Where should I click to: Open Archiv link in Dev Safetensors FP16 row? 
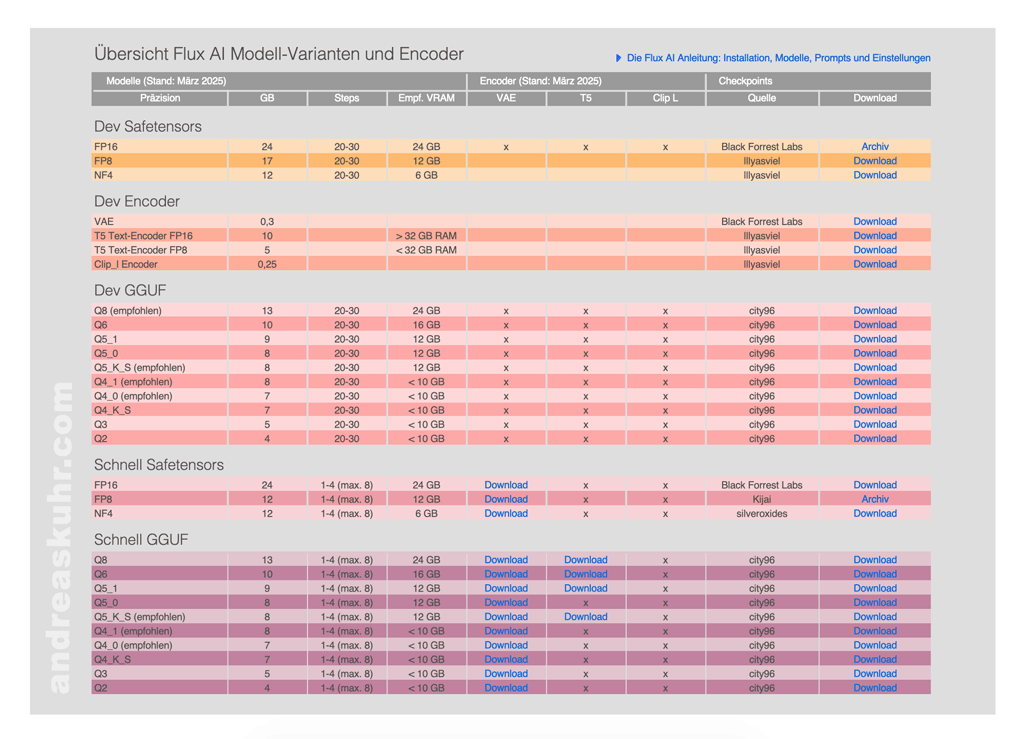[874, 147]
